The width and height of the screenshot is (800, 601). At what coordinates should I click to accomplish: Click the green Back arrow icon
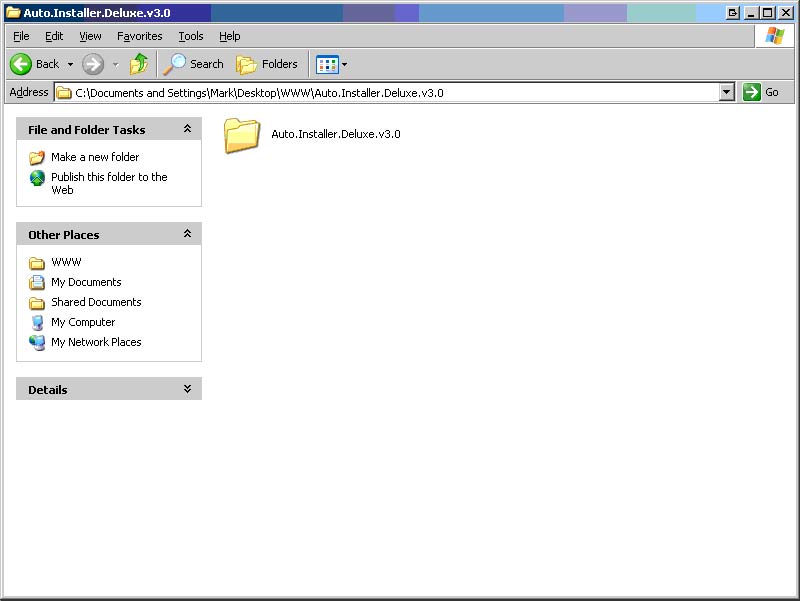click(x=21, y=64)
